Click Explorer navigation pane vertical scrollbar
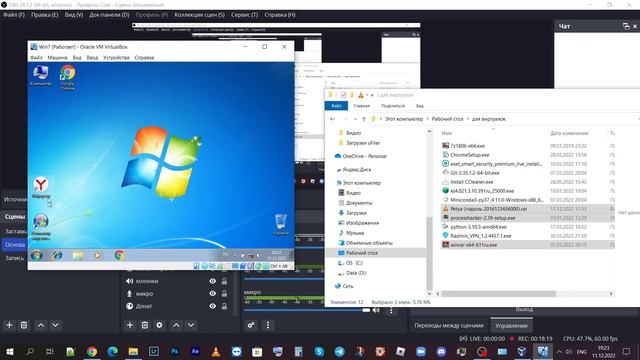This screenshot has height=360, width=640. [429, 253]
